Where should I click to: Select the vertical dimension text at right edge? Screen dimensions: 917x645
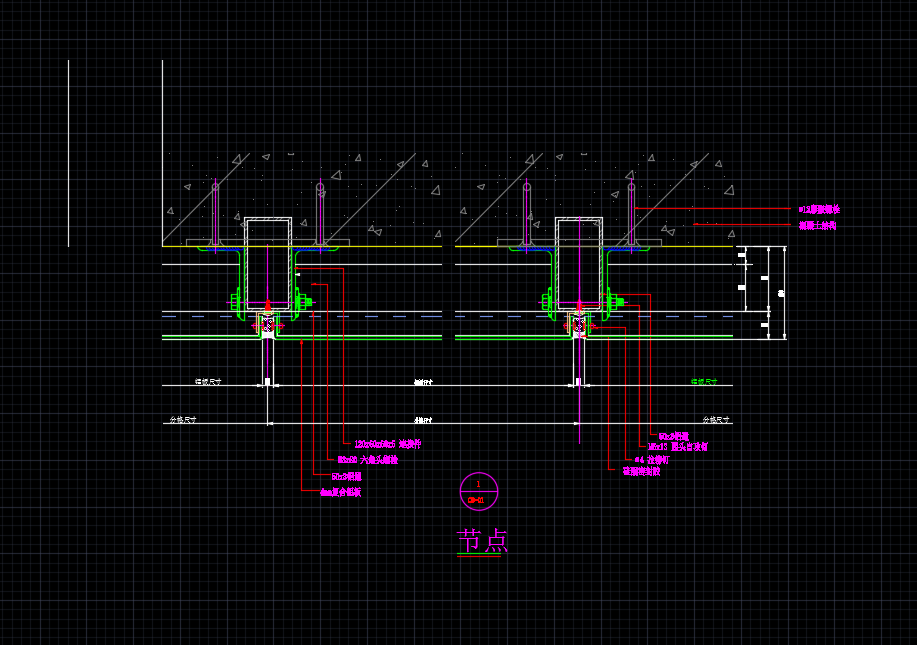(781, 293)
